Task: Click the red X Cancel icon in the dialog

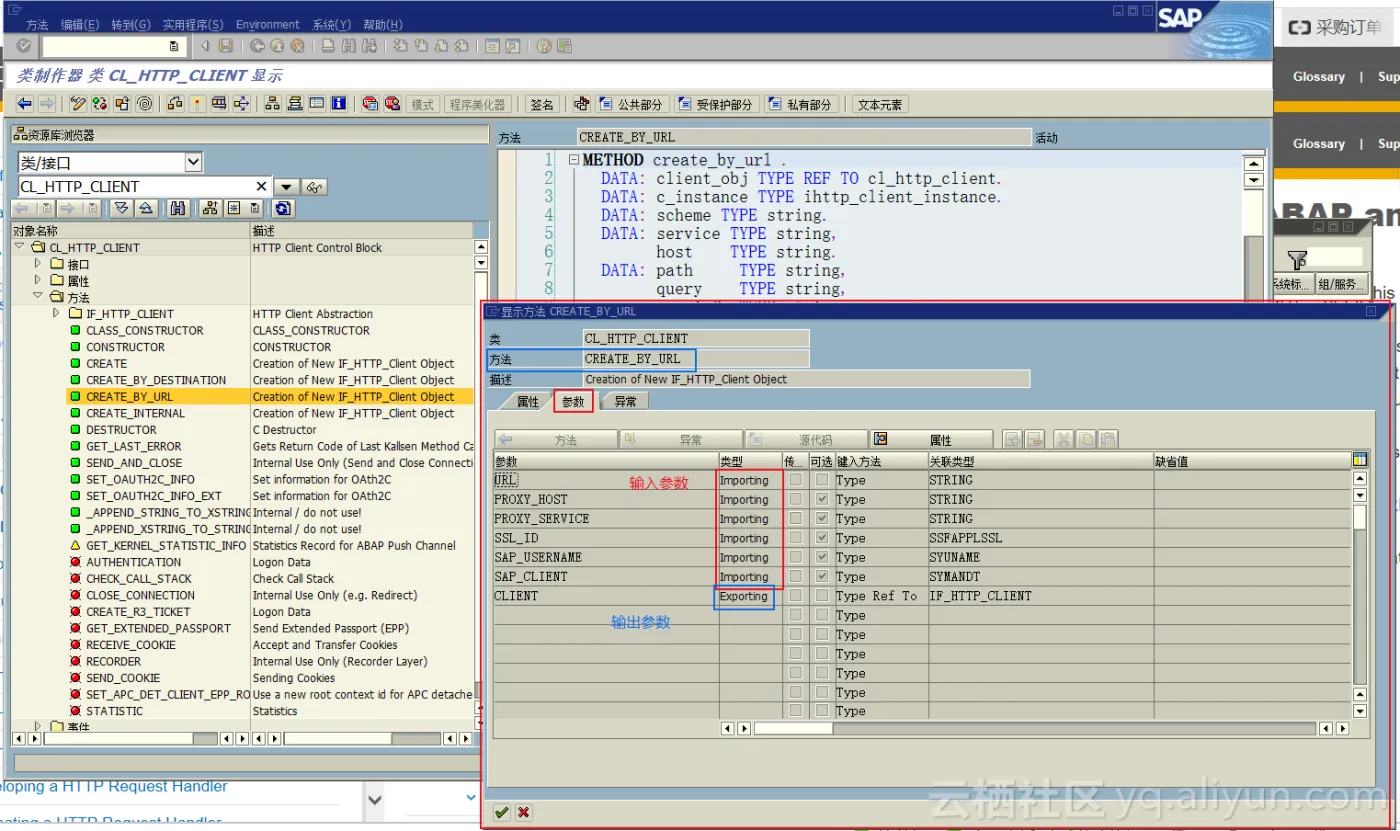Action: [523, 813]
